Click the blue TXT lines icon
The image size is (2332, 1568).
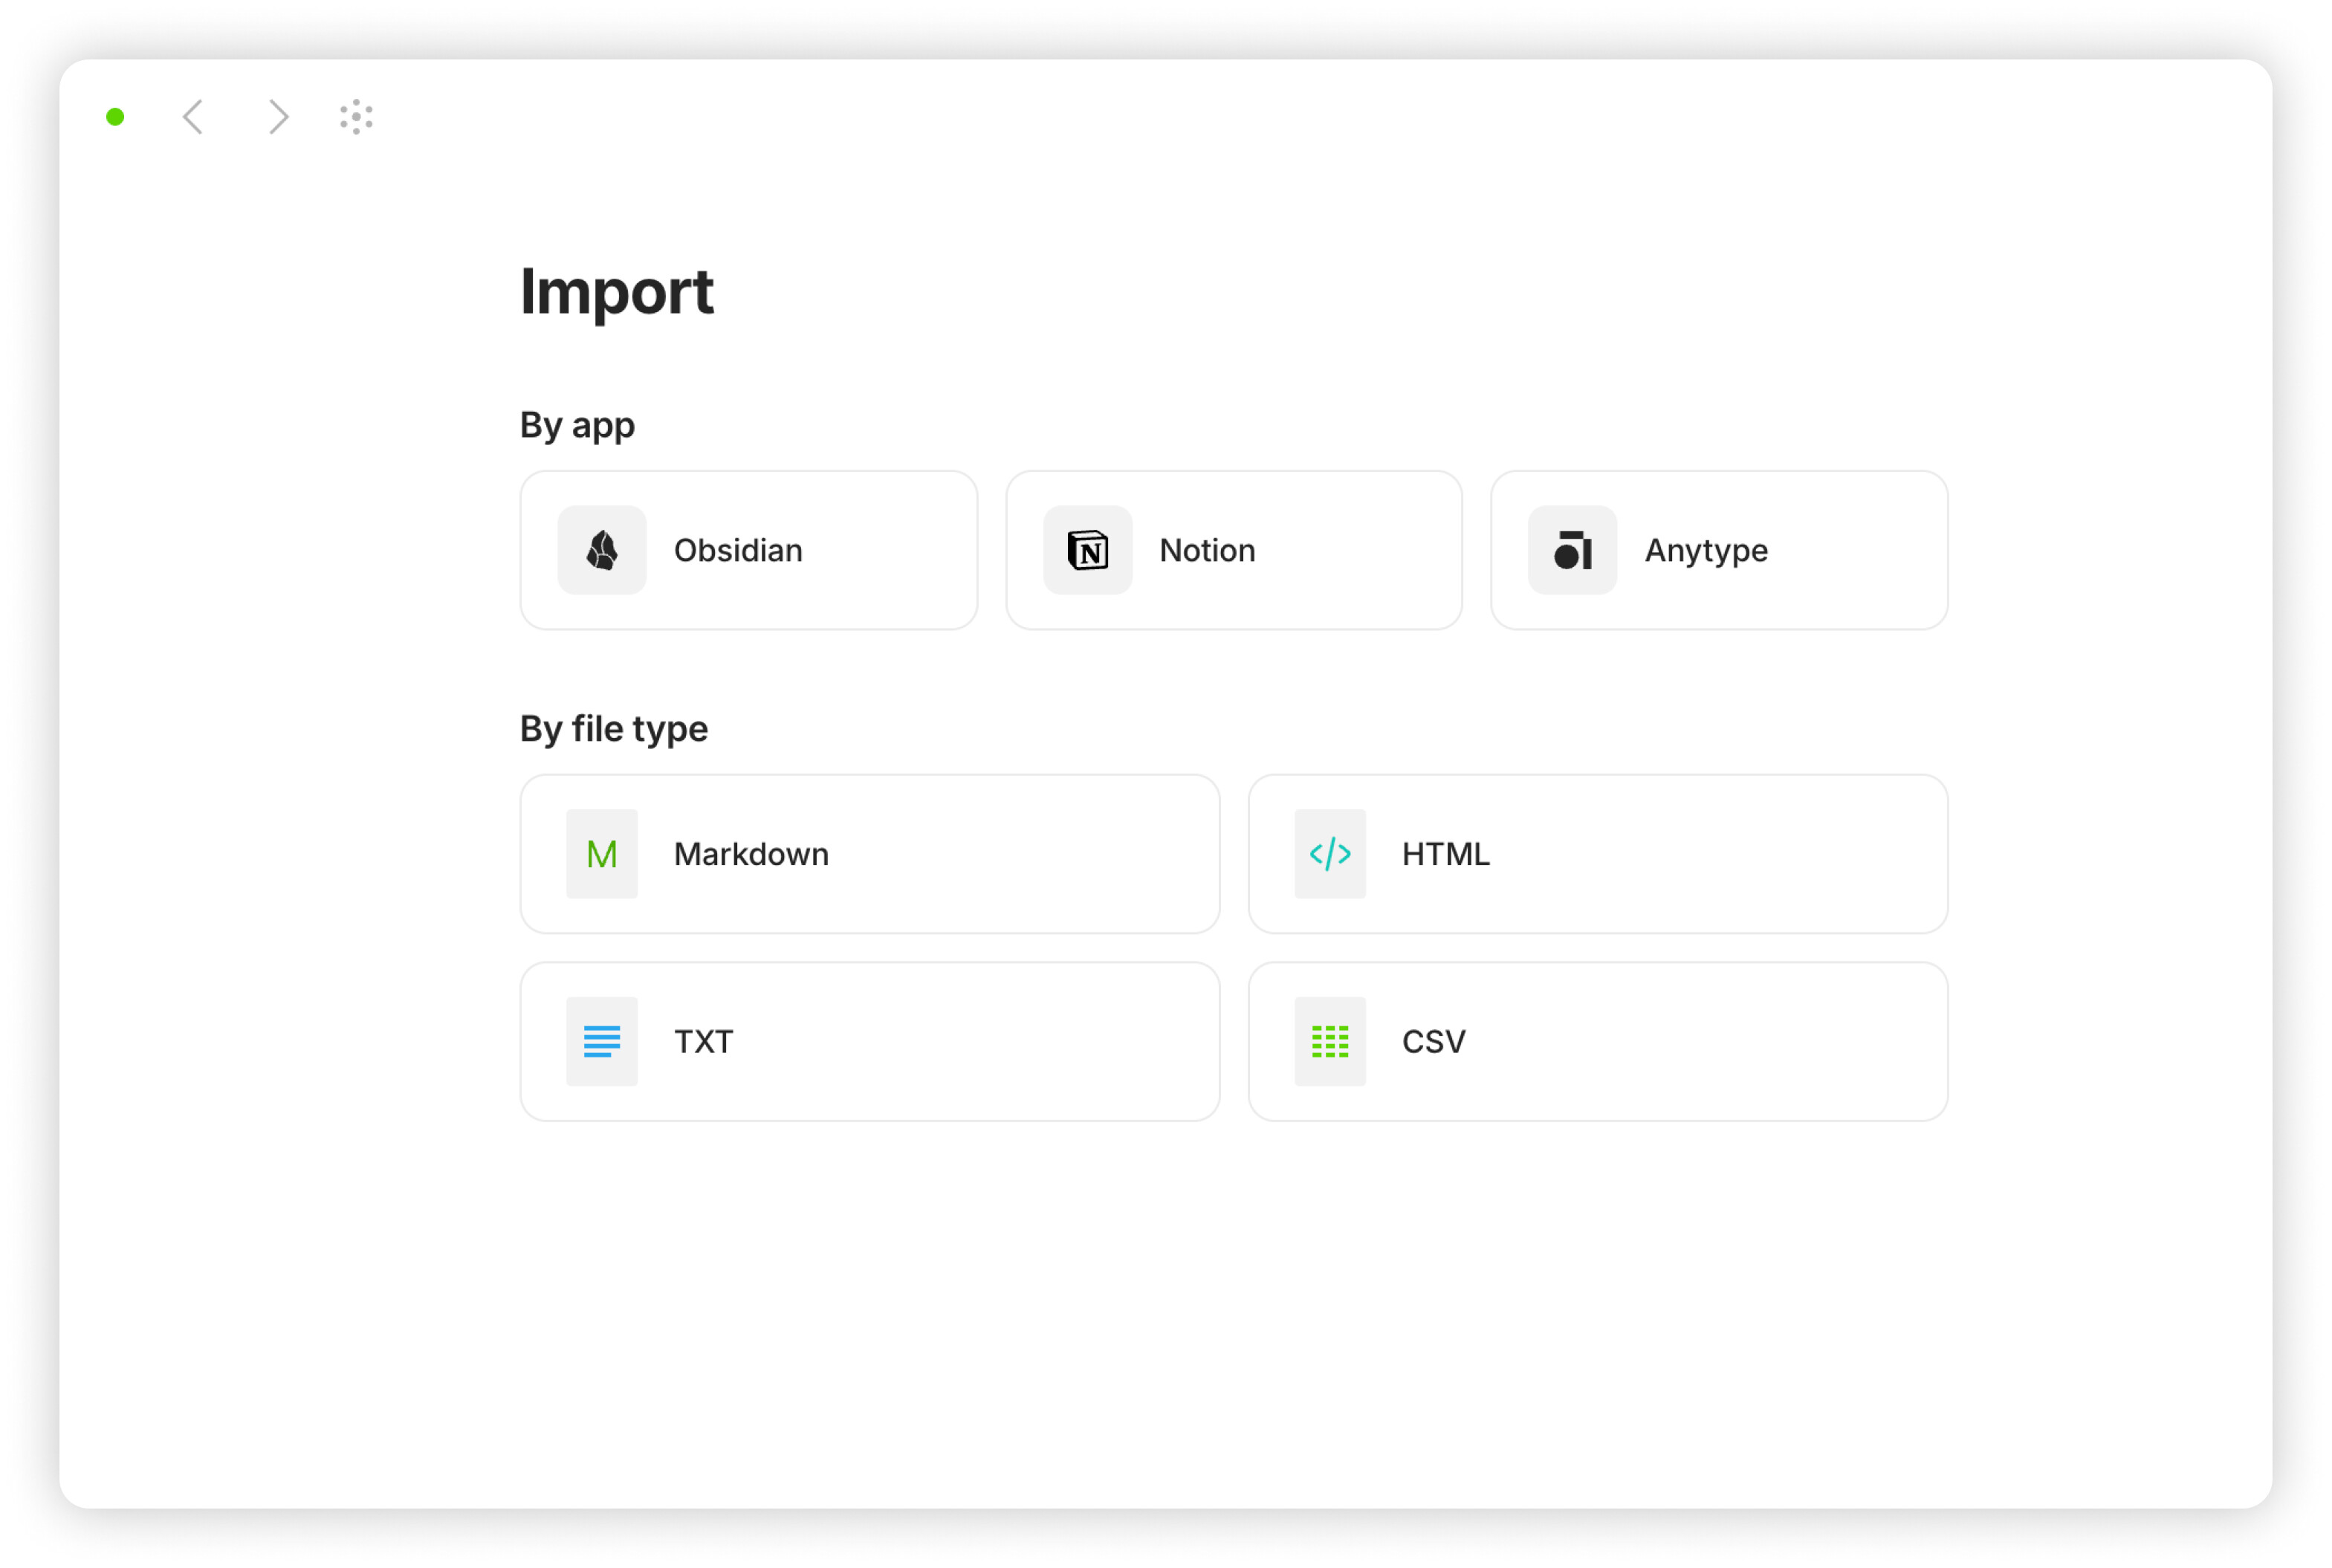[x=601, y=1041]
